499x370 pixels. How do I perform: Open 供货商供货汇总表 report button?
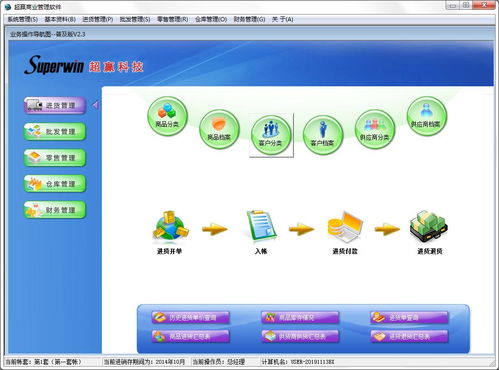tap(300, 336)
